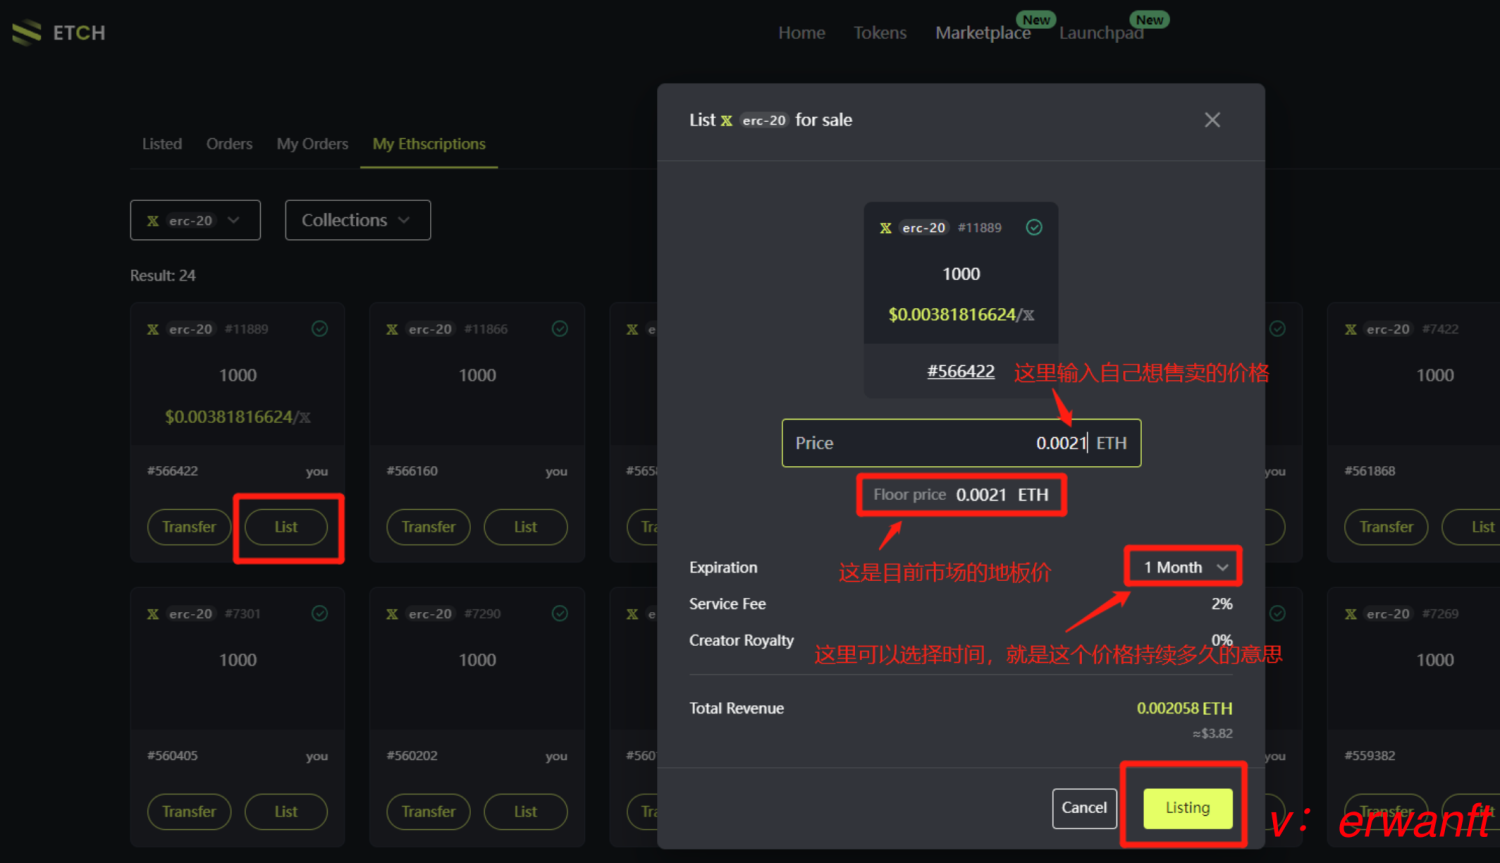The image size is (1500, 863).
Task: Expand the X erc-20 token dropdown
Action: point(195,220)
